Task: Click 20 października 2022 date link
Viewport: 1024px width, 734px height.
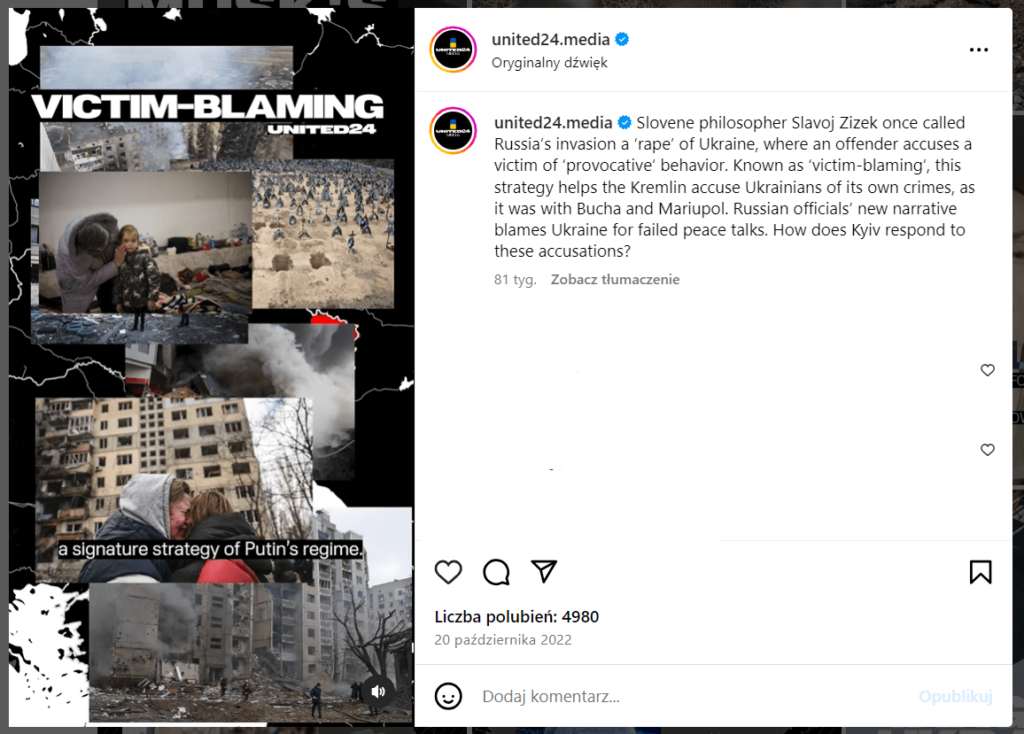Action: pos(503,640)
